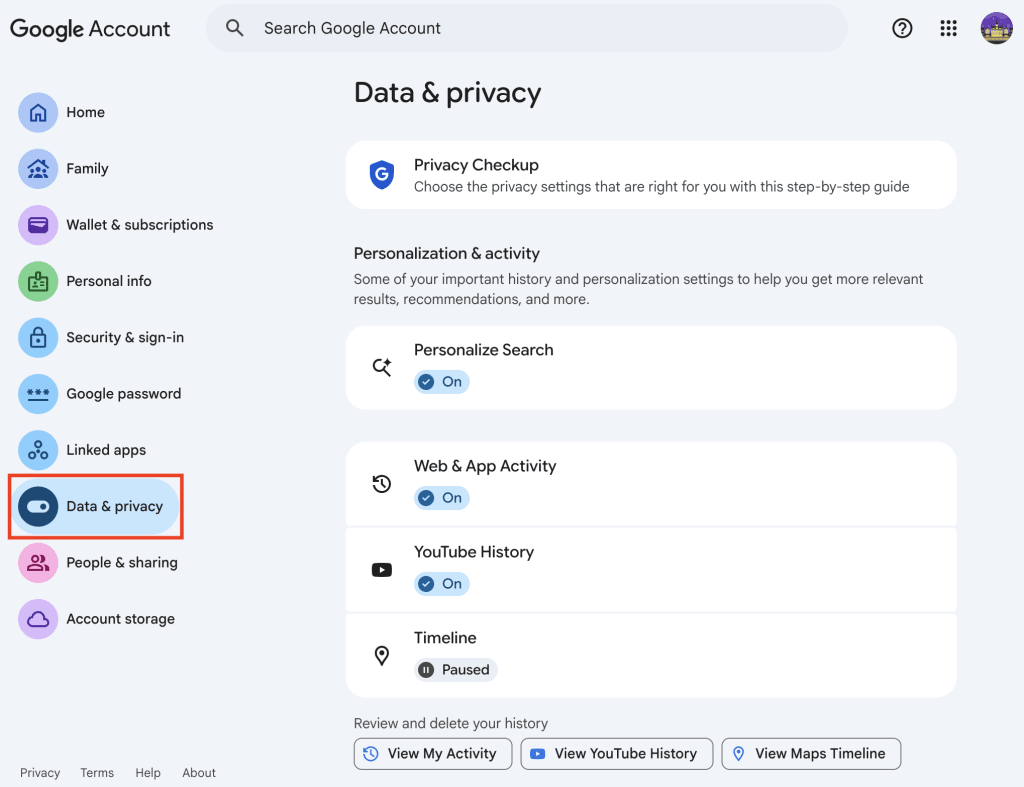Click the Home sidebar icon
The image size is (1024, 787).
click(38, 112)
